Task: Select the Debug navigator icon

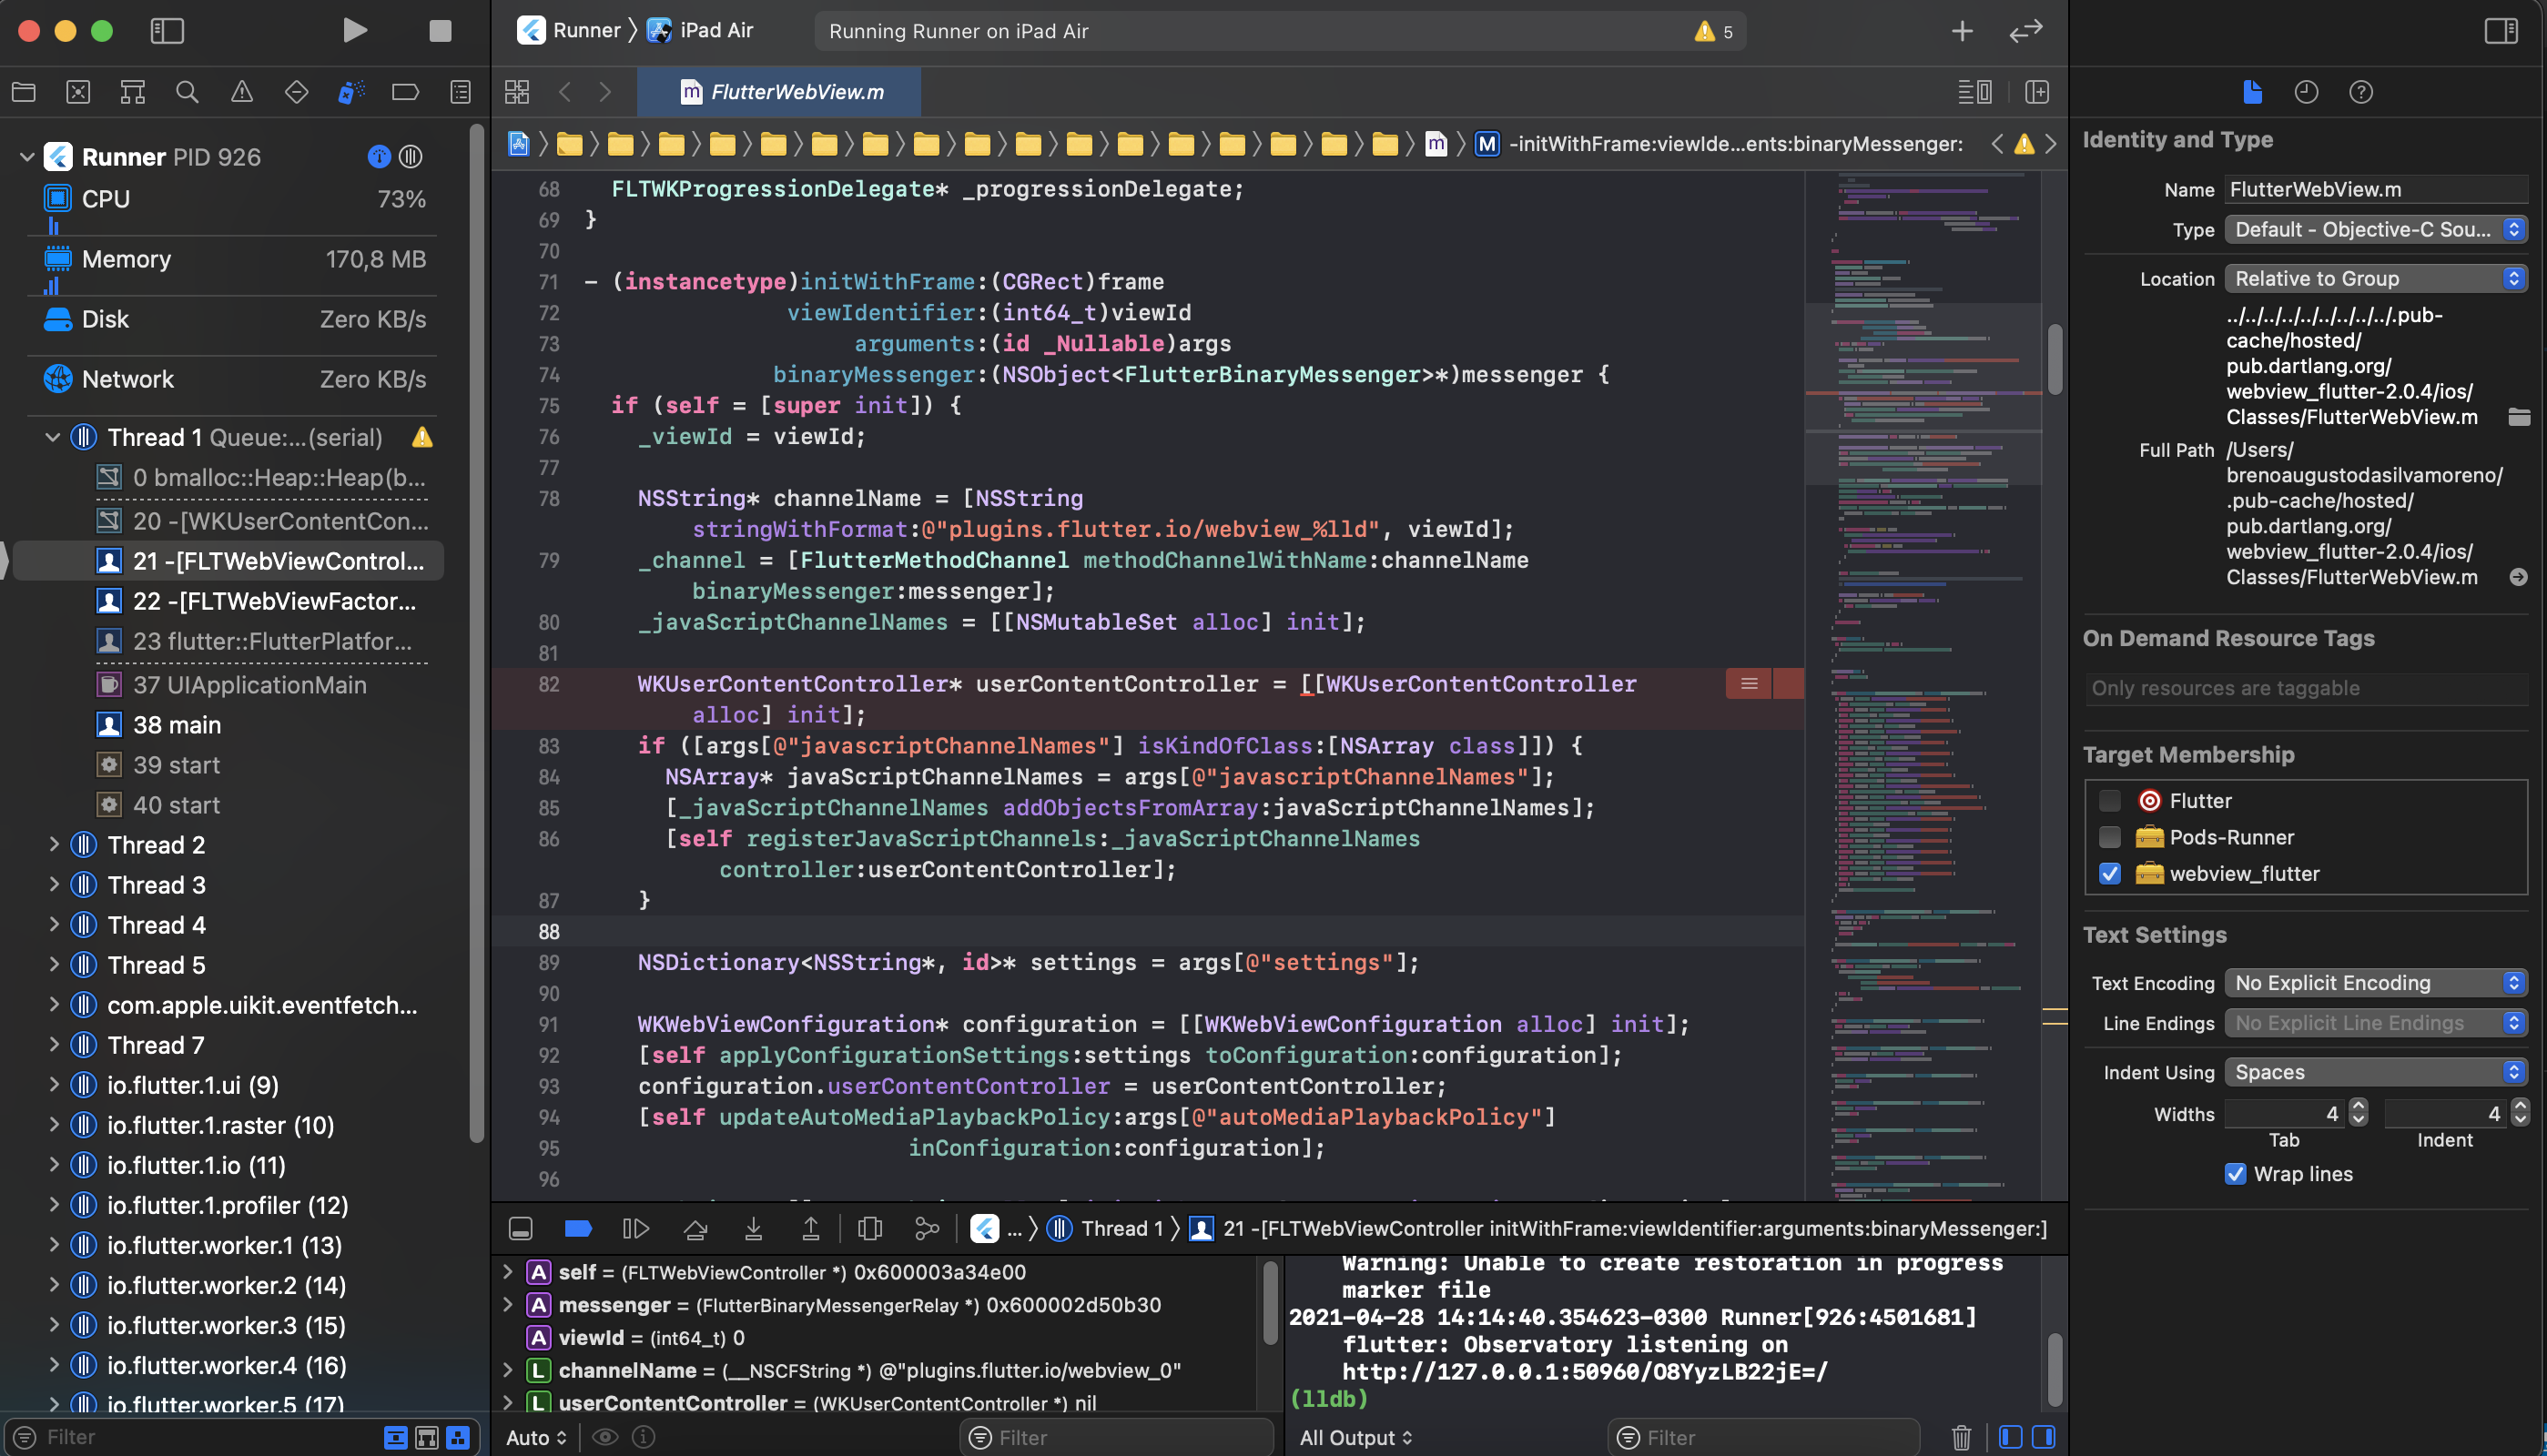Action: [x=350, y=92]
